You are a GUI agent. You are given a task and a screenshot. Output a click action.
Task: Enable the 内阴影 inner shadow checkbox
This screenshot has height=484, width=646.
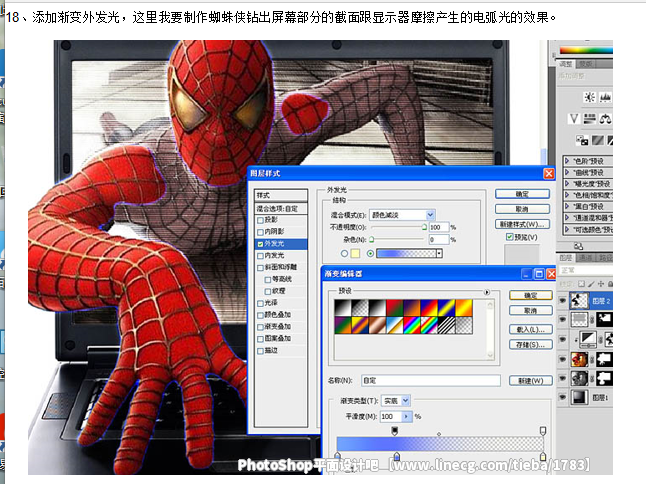pos(260,232)
